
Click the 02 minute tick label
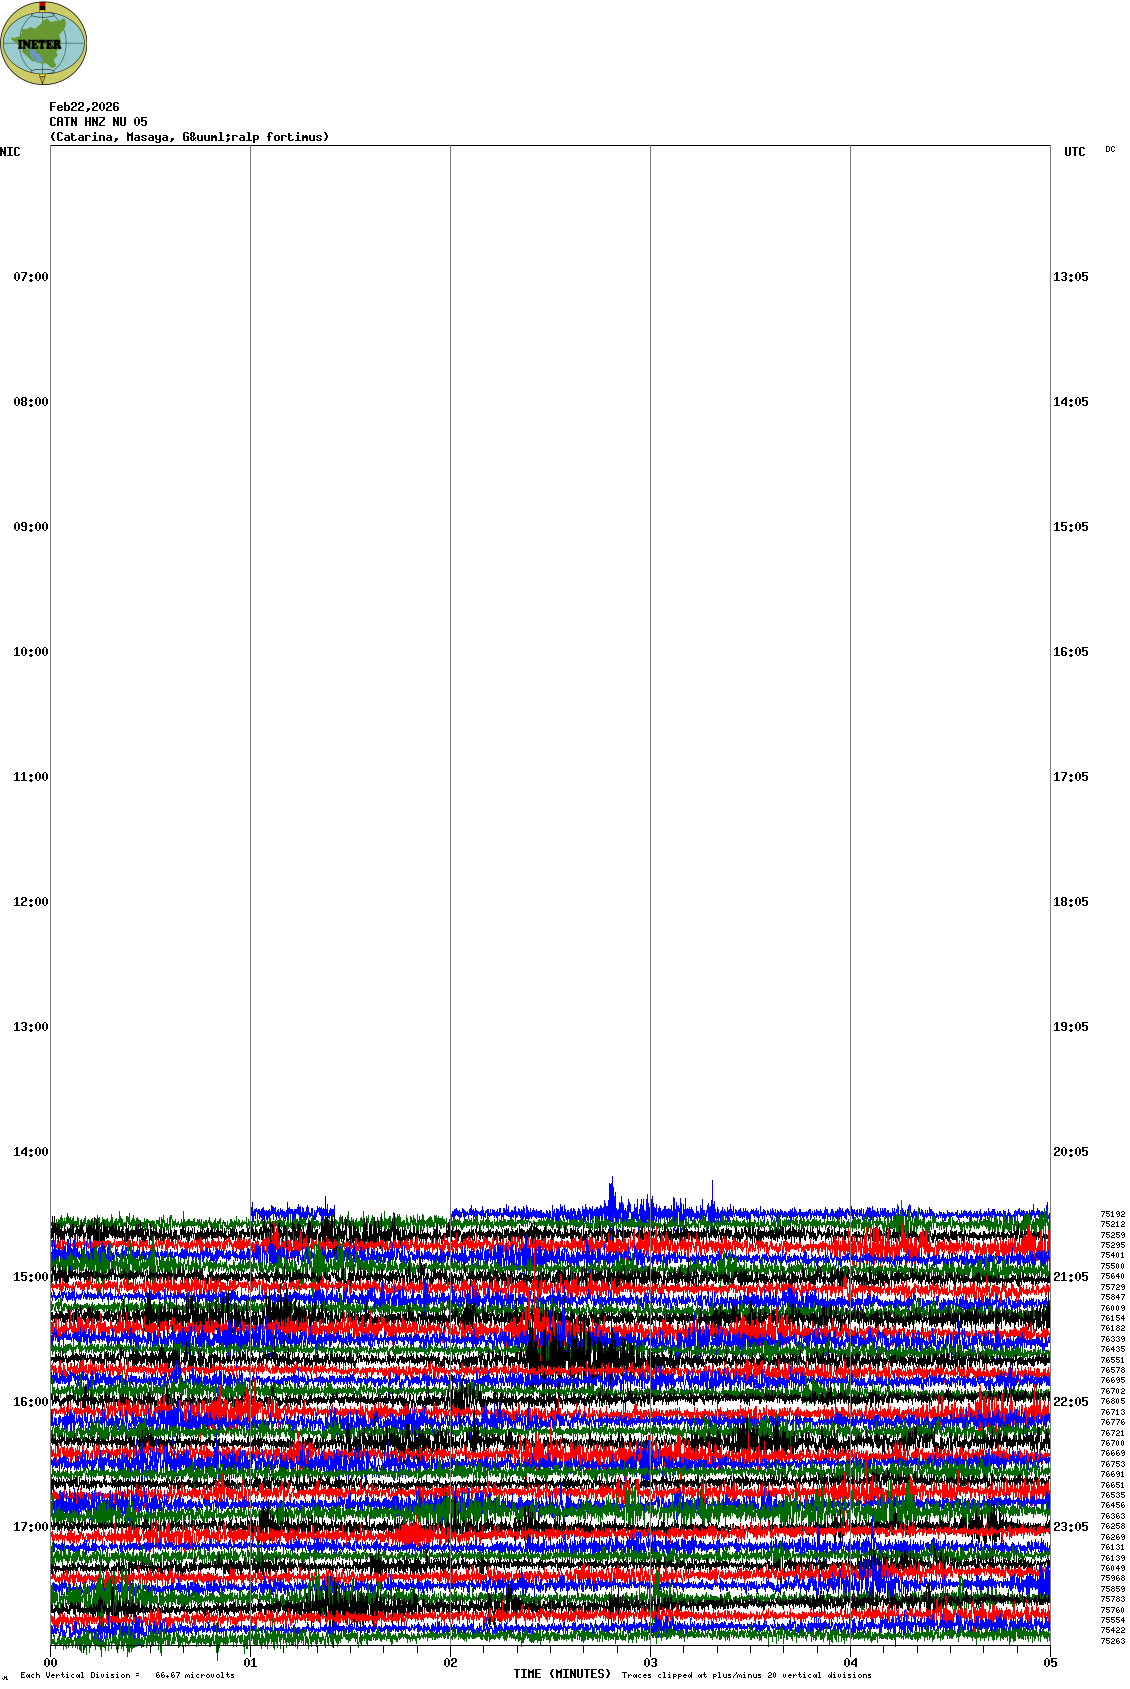[450, 1663]
